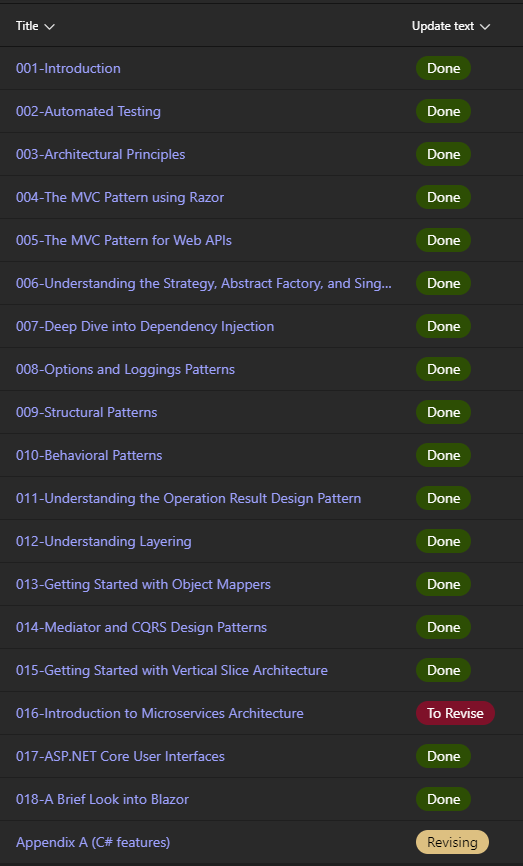
Task: Open 016-Introduction to Microservices Architecture
Action: (x=160, y=714)
